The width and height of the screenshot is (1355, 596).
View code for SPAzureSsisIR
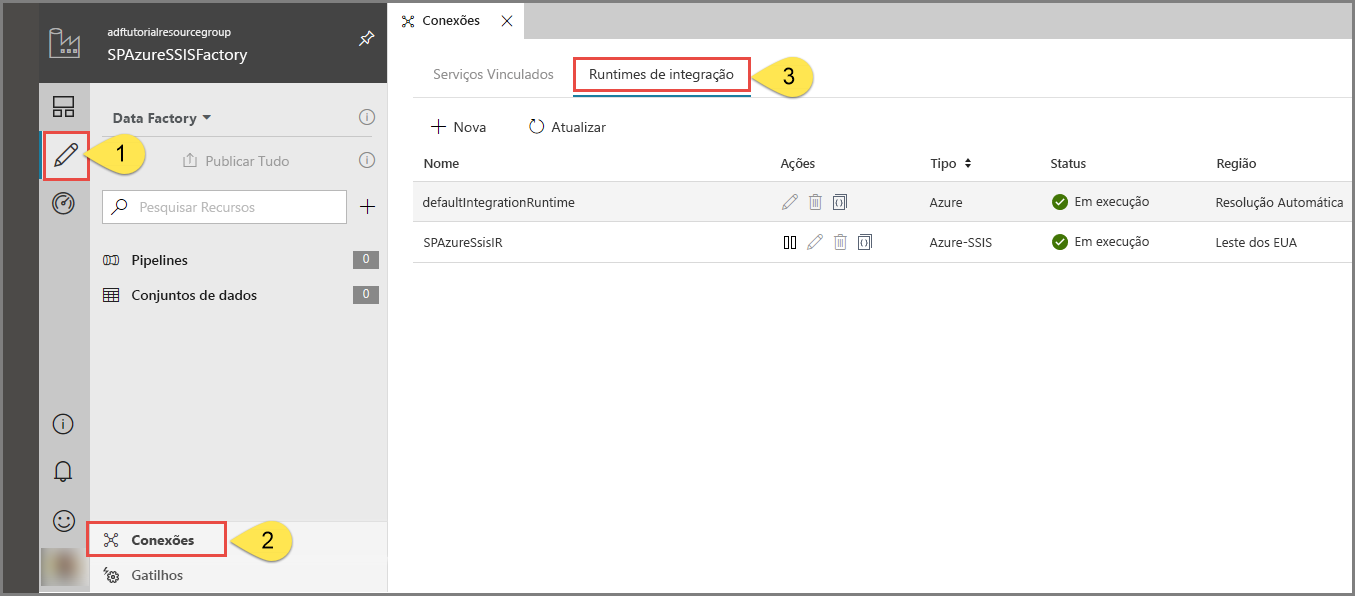[x=865, y=242]
